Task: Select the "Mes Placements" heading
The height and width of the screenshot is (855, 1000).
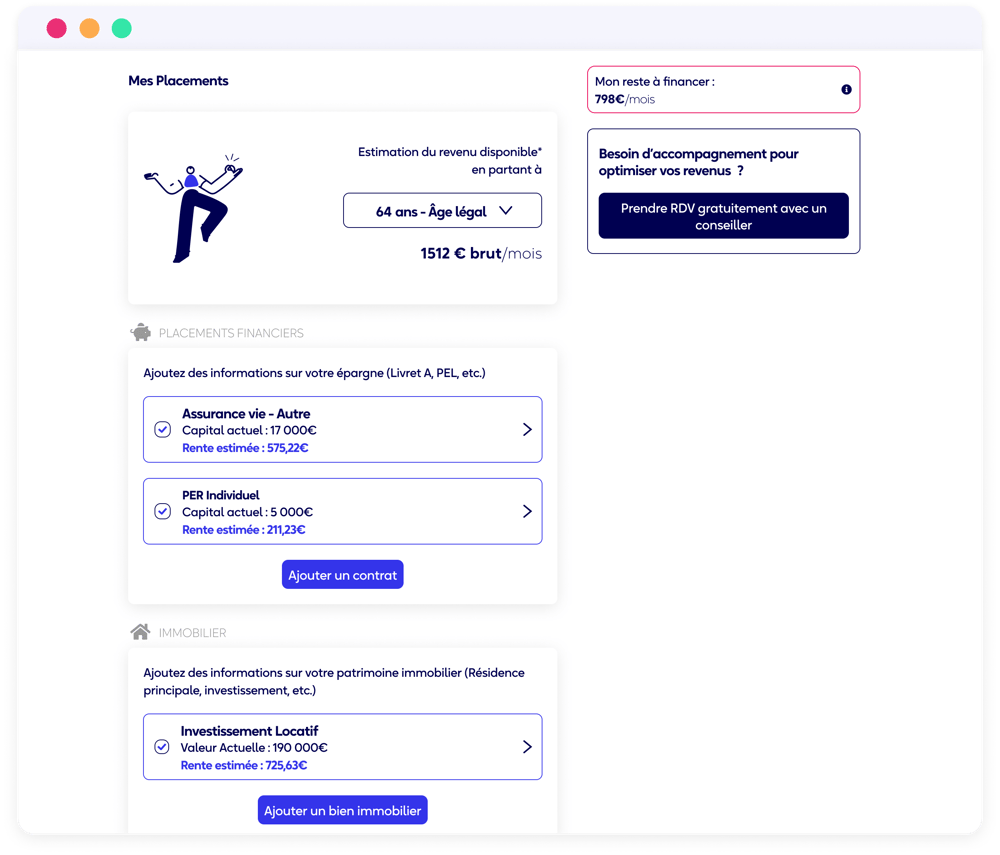Action: 178,80
